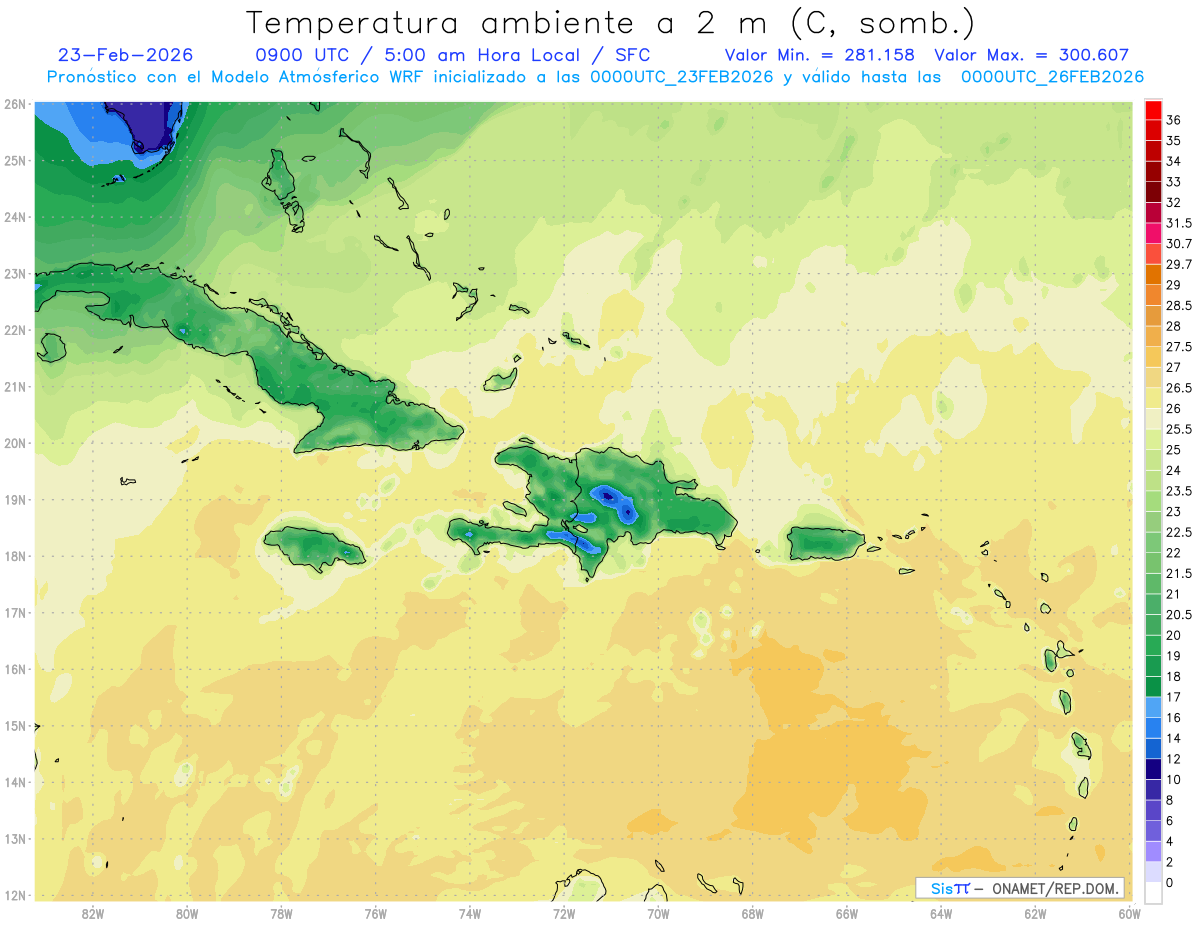Click the legend value '21.5'
This screenshot has height=927, width=1200.
pyautogui.click(x=1179, y=573)
